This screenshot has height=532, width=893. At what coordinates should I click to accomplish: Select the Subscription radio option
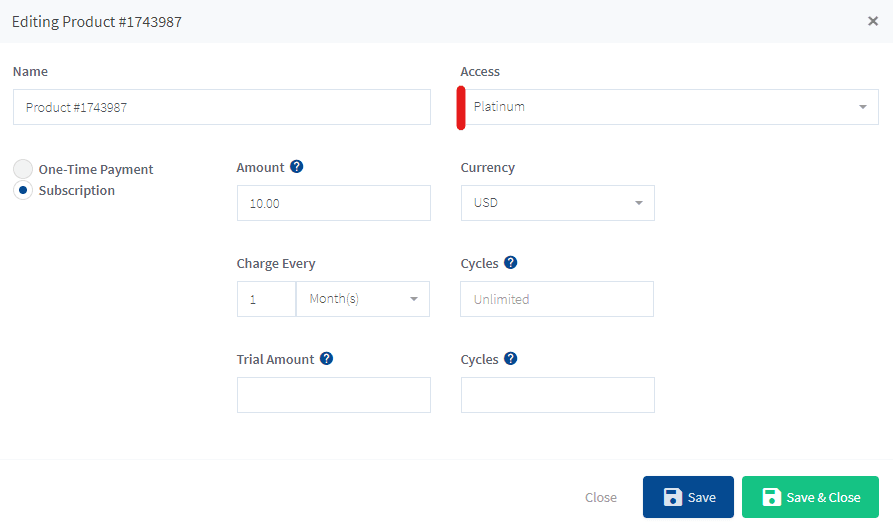[x=23, y=190]
